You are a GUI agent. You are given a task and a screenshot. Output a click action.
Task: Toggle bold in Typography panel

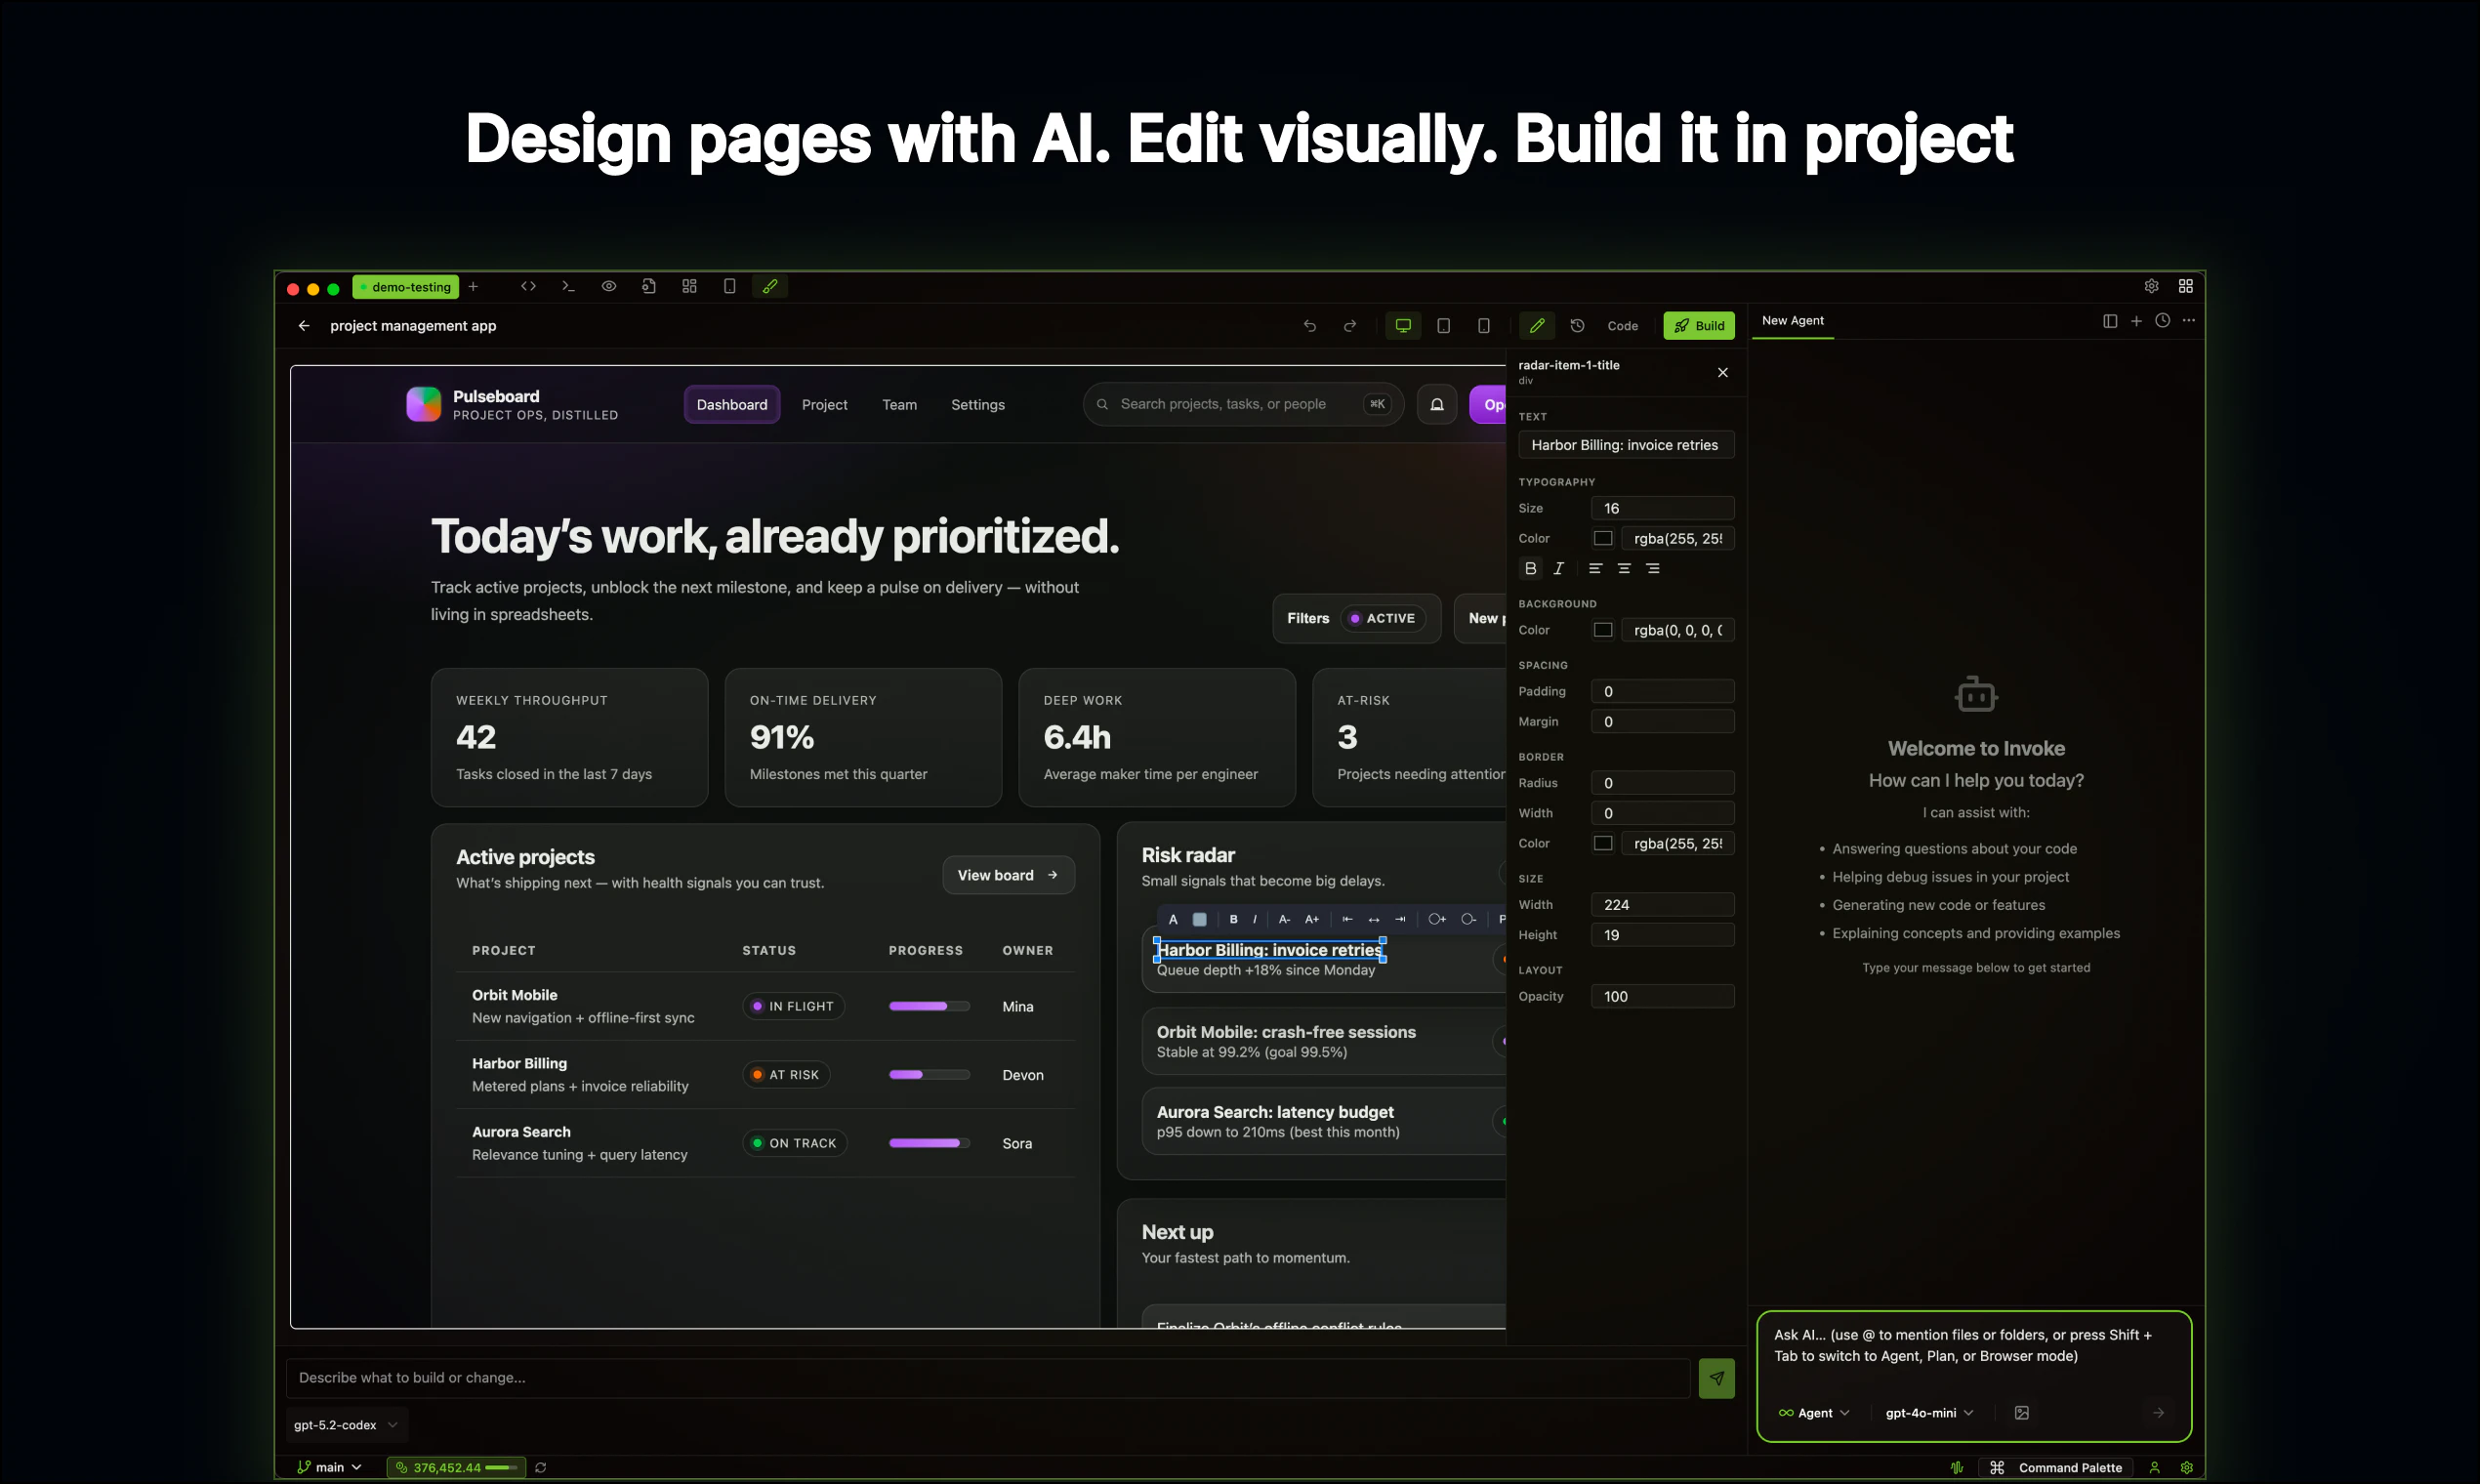click(1530, 568)
